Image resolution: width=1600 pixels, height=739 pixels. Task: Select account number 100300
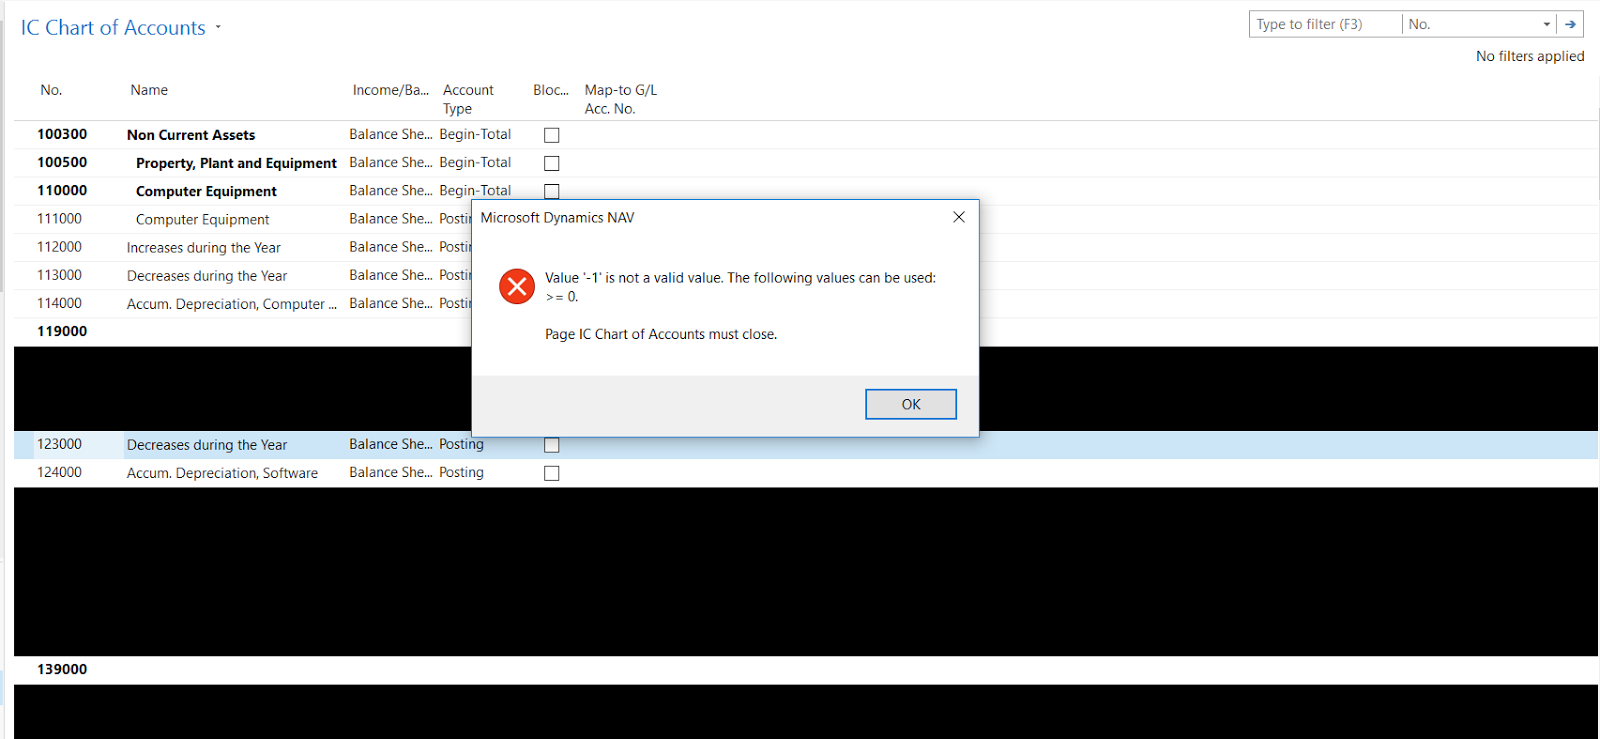(x=62, y=134)
